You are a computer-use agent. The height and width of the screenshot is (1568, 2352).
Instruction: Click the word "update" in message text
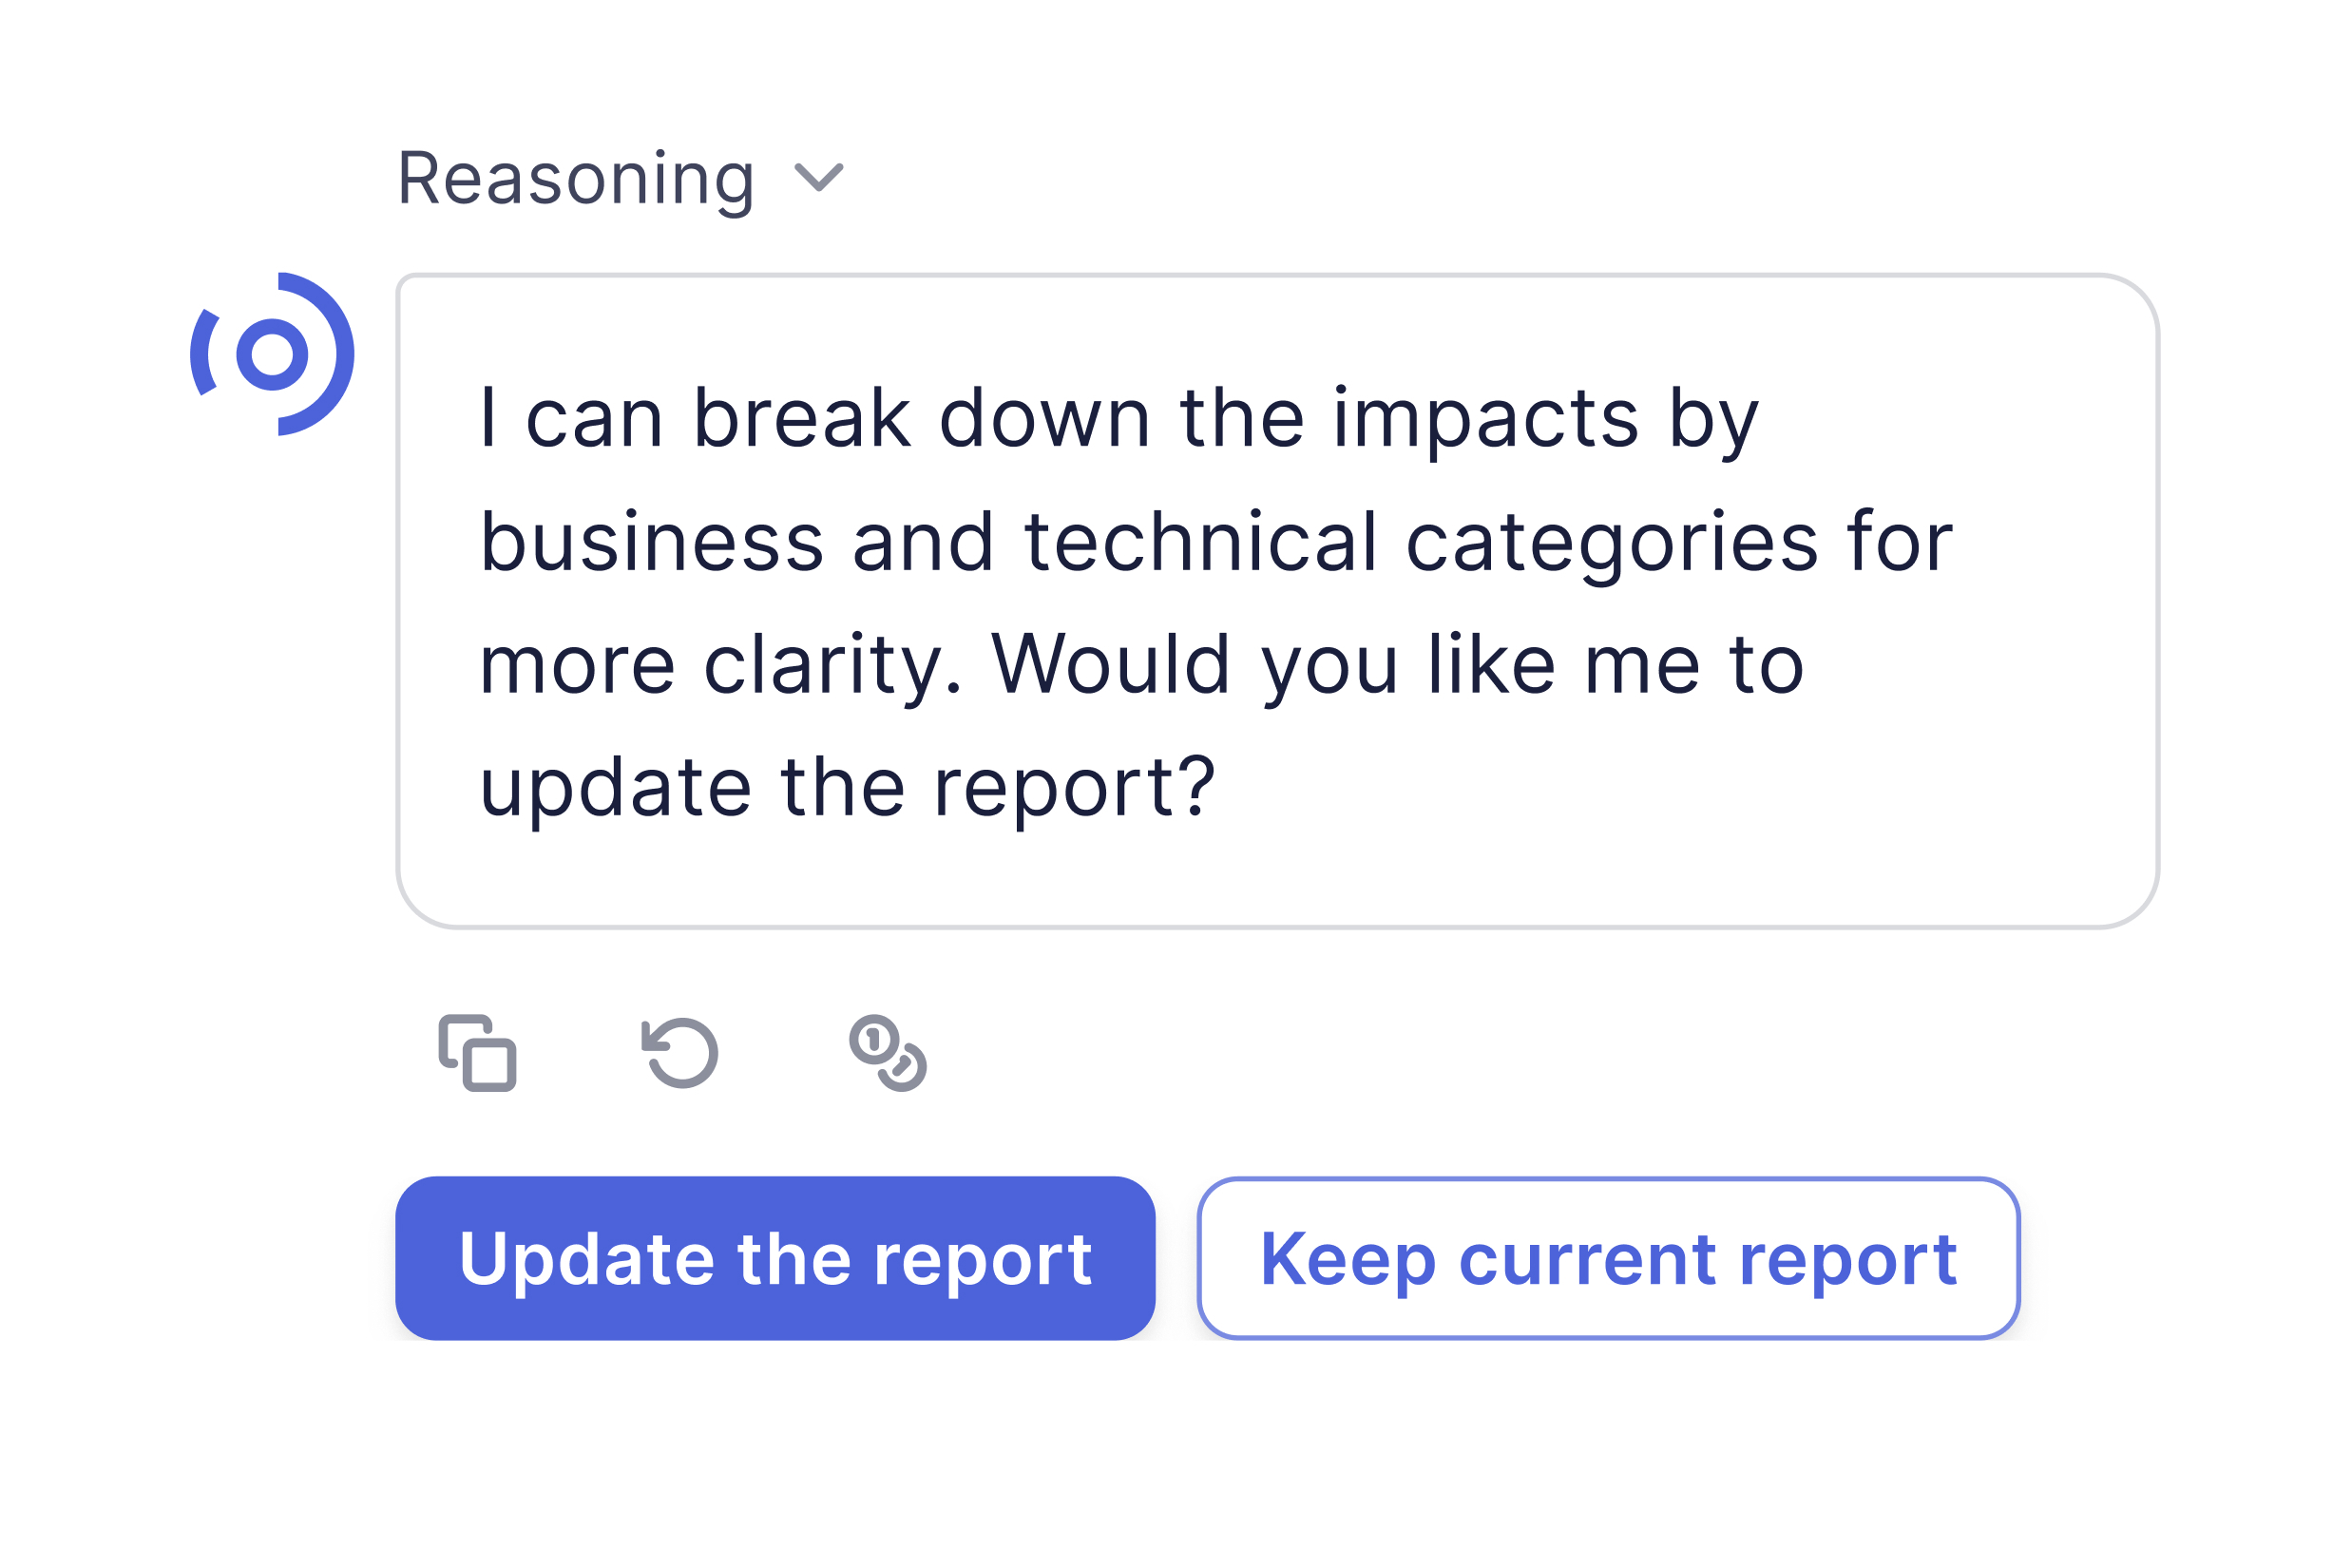pyautogui.click(x=615, y=788)
